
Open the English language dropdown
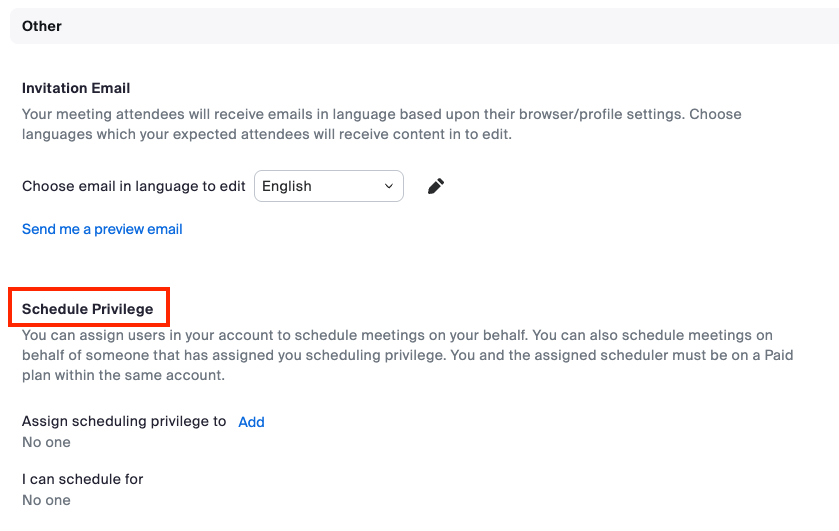click(329, 186)
